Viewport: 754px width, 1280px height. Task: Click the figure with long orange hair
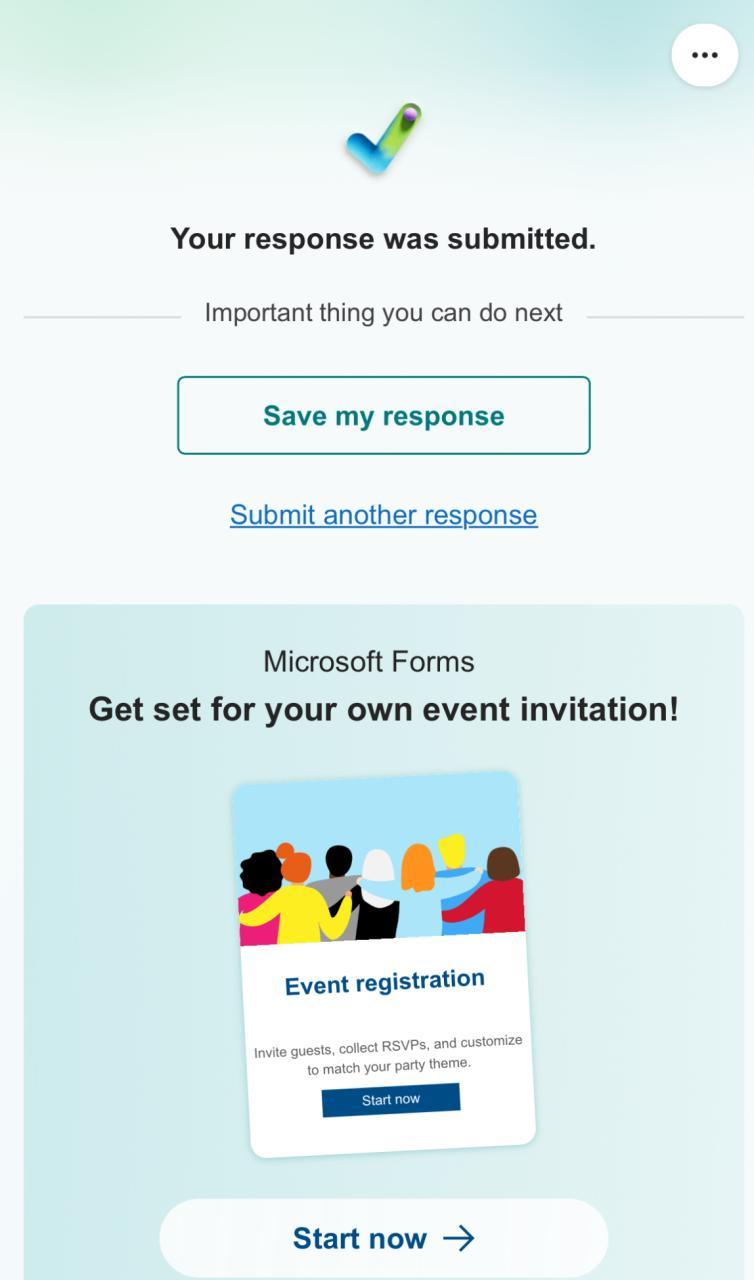point(418,868)
